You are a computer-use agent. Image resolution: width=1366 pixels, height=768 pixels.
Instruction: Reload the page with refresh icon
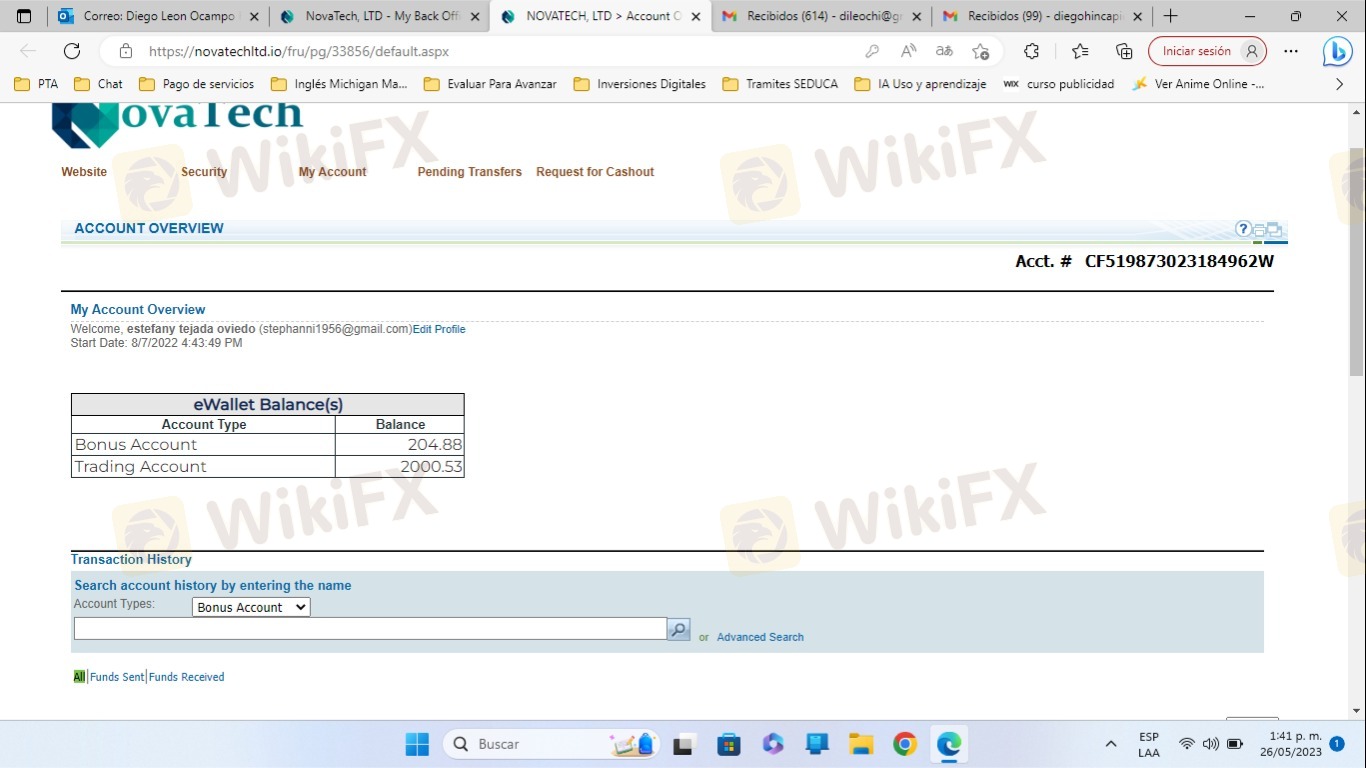click(72, 51)
